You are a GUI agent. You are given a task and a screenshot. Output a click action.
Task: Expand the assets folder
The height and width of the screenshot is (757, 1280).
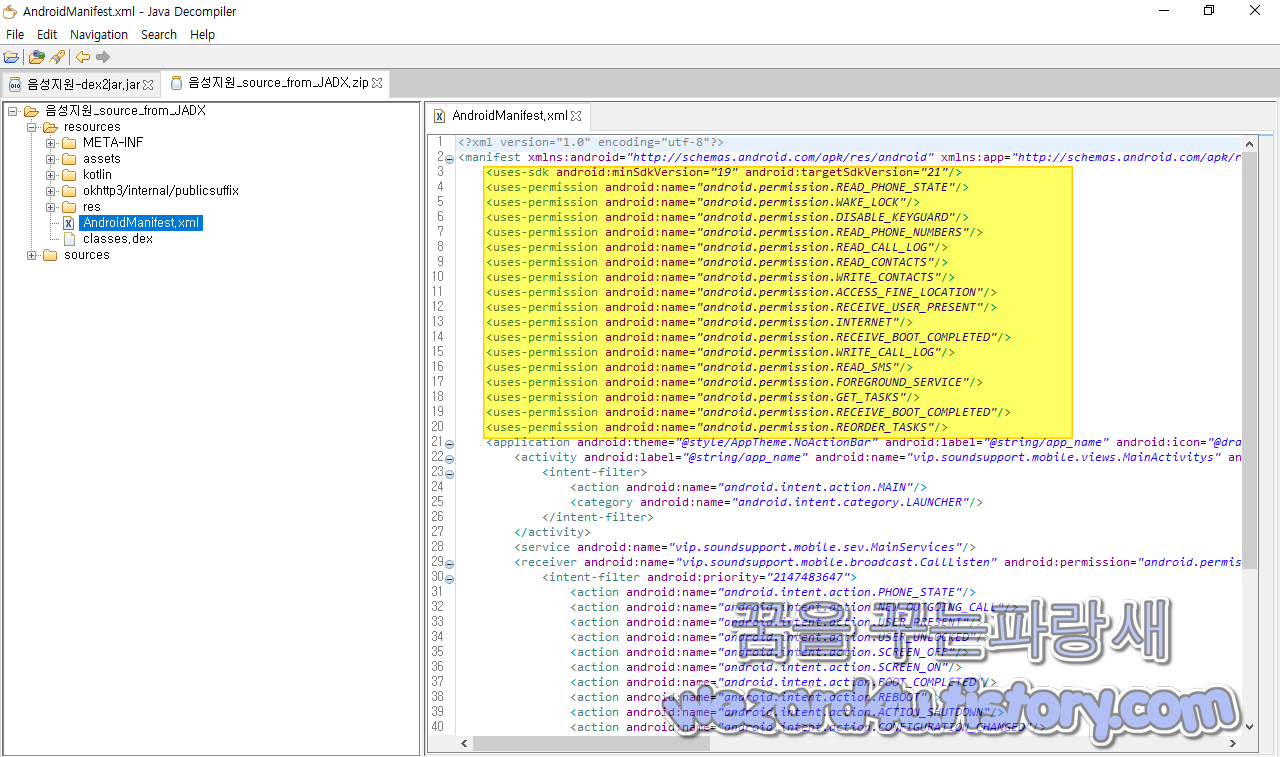pyautogui.click(x=50, y=159)
